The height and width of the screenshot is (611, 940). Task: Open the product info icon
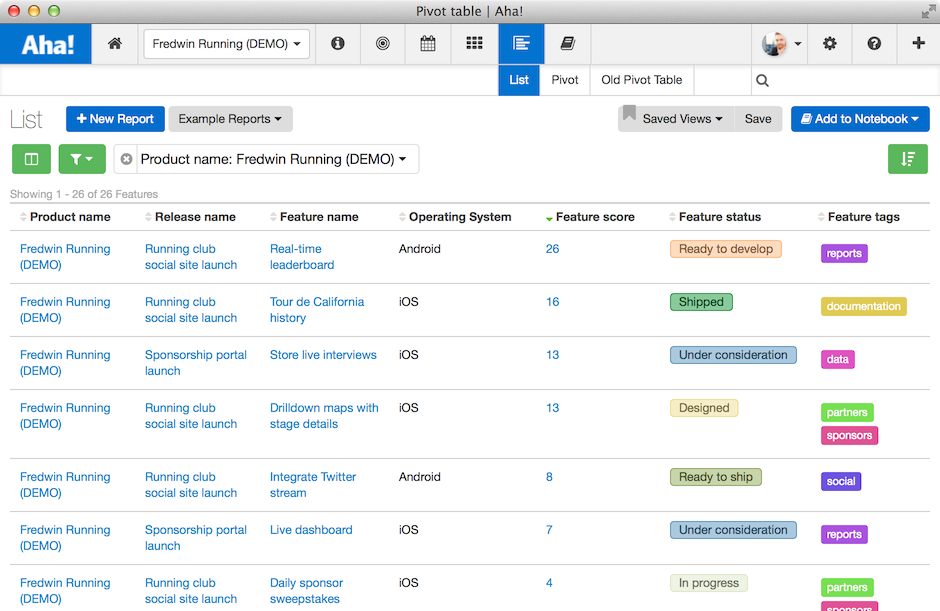tap(338, 44)
